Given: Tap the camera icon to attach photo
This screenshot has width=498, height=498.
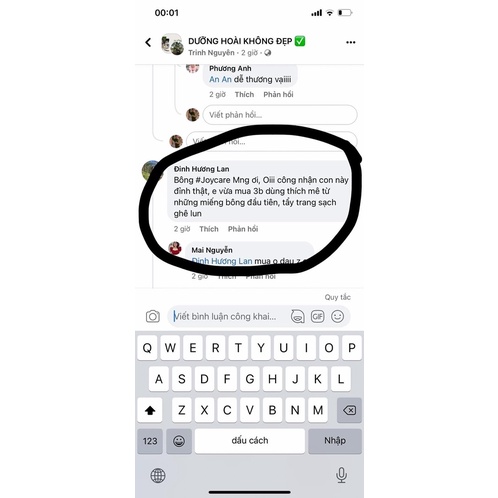Looking at the screenshot, I should pyautogui.click(x=153, y=316).
